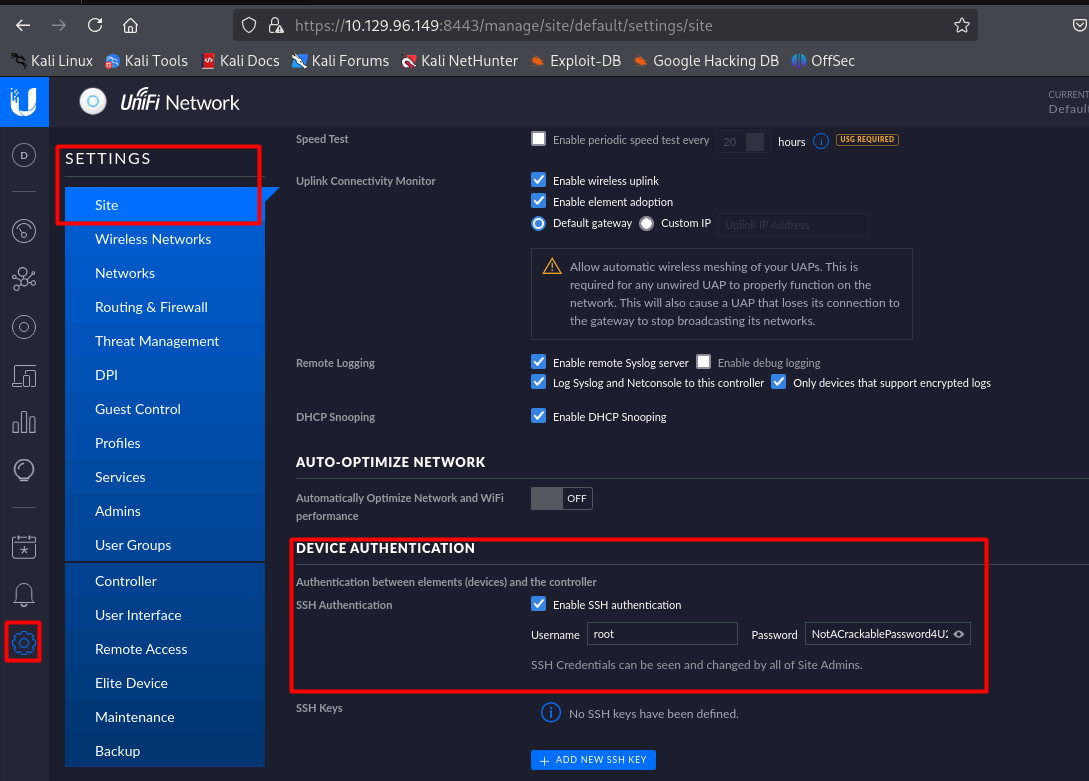Viewport: 1089px width, 781px height.
Task: Open Controller settings
Action: pos(165,581)
